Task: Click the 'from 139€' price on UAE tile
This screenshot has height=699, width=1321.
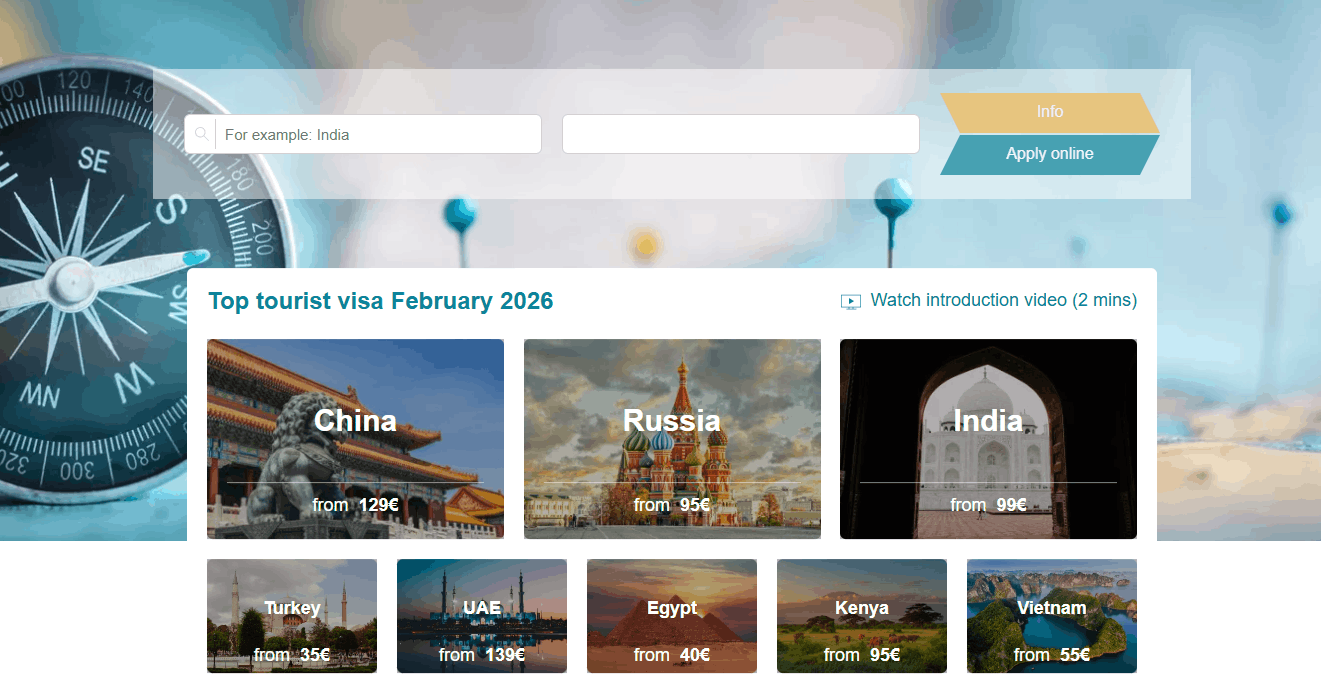Action: tap(482, 655)
